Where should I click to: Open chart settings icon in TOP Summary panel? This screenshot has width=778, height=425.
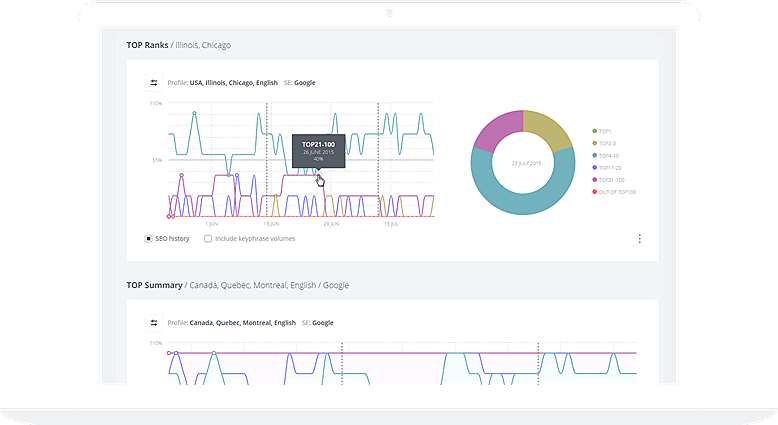154,323
